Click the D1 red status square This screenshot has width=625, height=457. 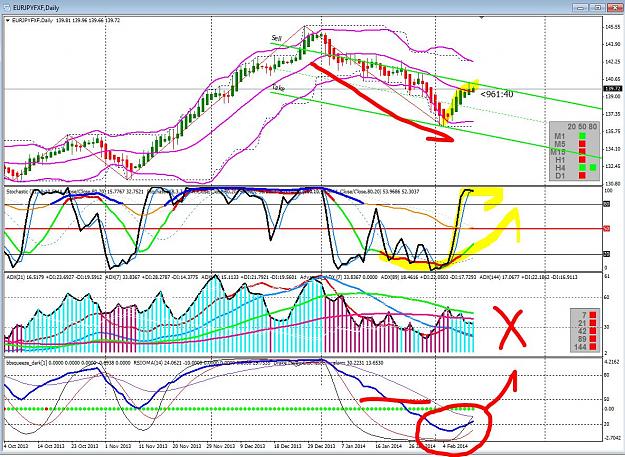(582, 175)
